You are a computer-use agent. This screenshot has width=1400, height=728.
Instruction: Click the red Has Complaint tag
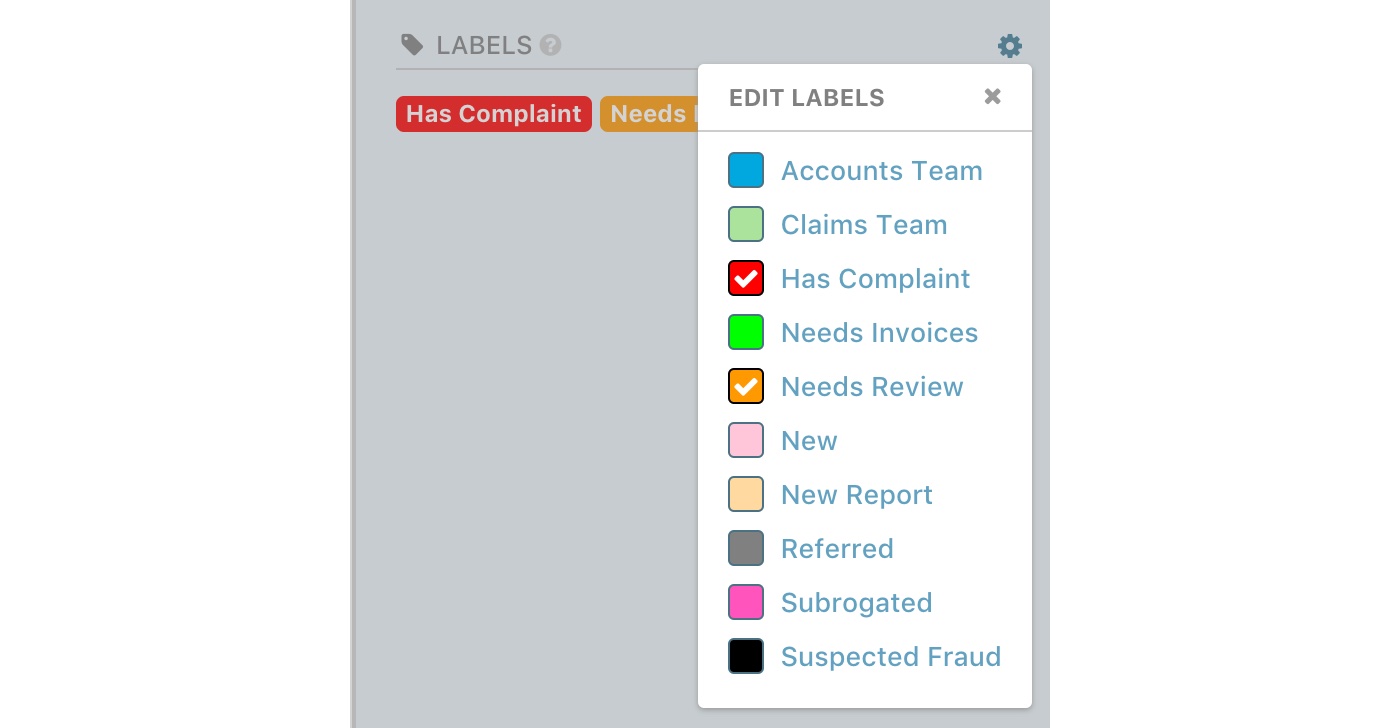click(493, 114)
